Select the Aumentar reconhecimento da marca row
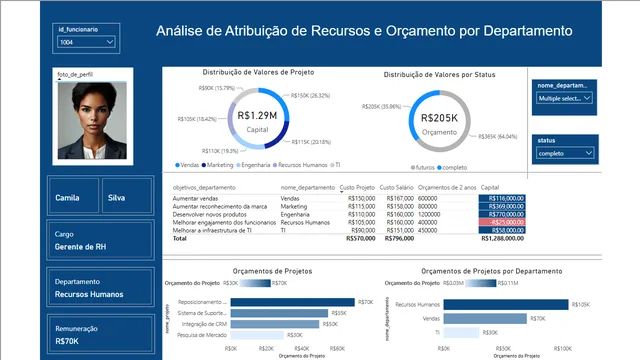Viewport: 640px width, 360px height. pyautogui.click(x=349, y=207)
